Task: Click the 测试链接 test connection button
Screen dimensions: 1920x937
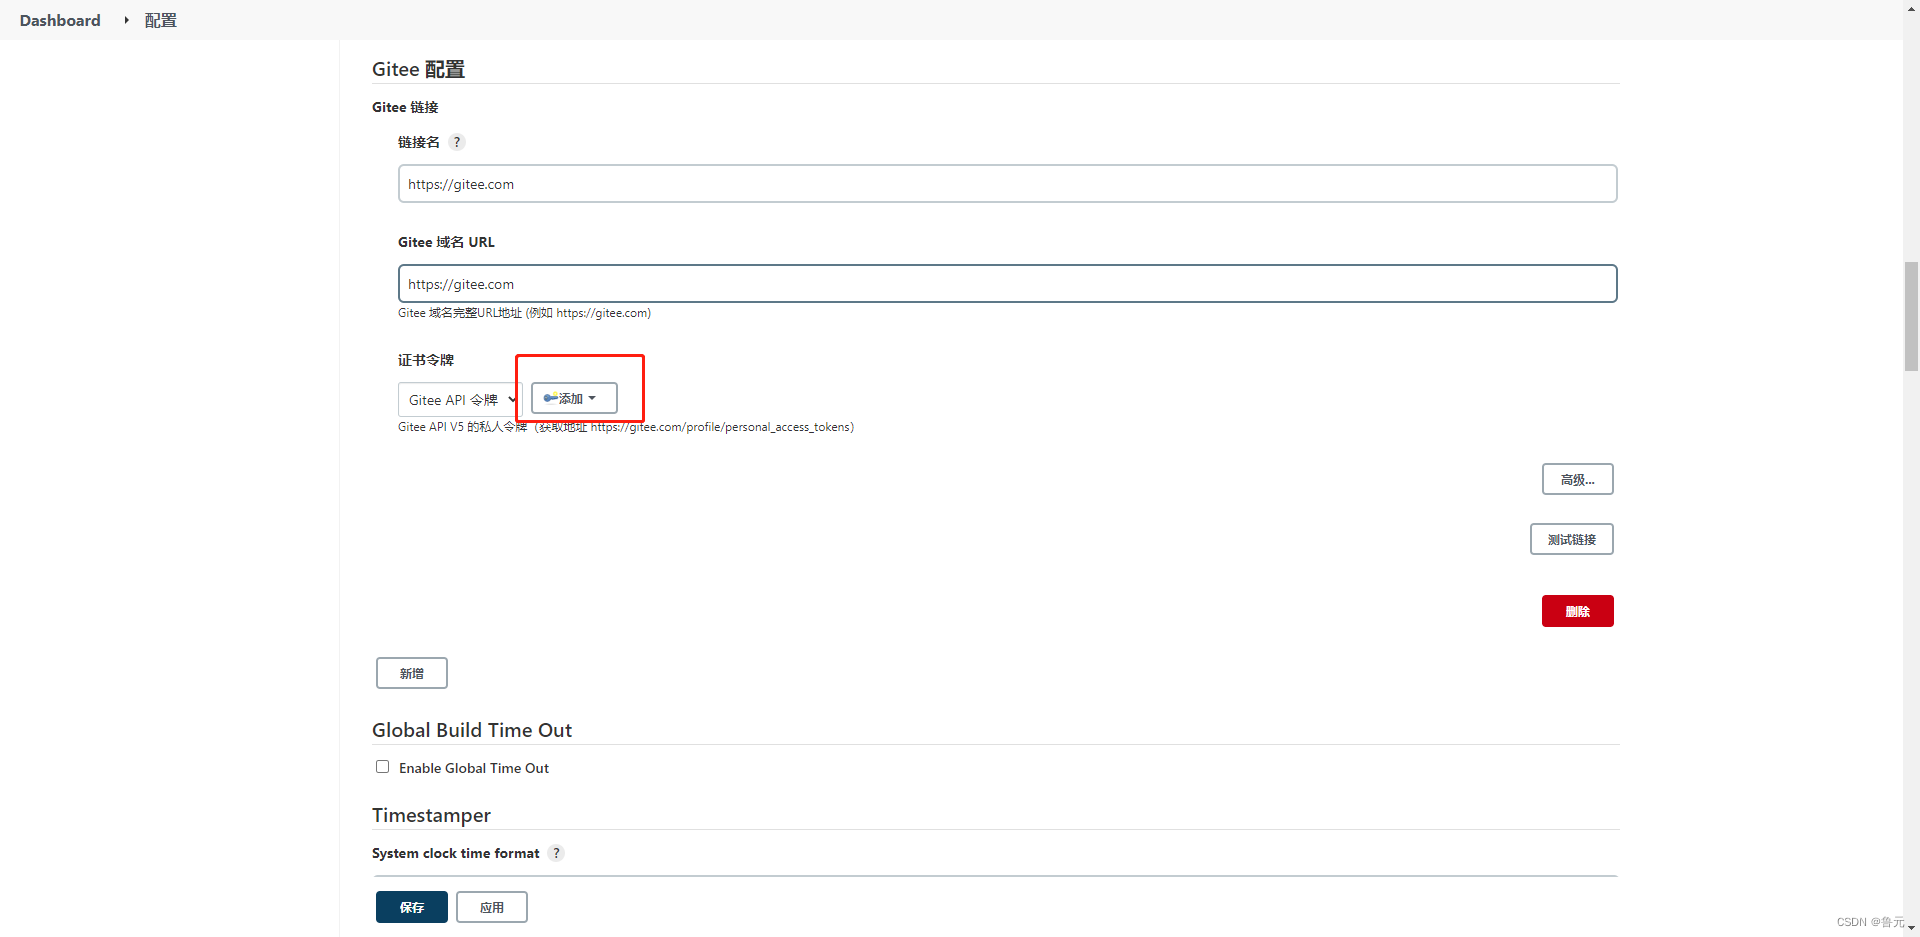Action: coord(1571,539)
